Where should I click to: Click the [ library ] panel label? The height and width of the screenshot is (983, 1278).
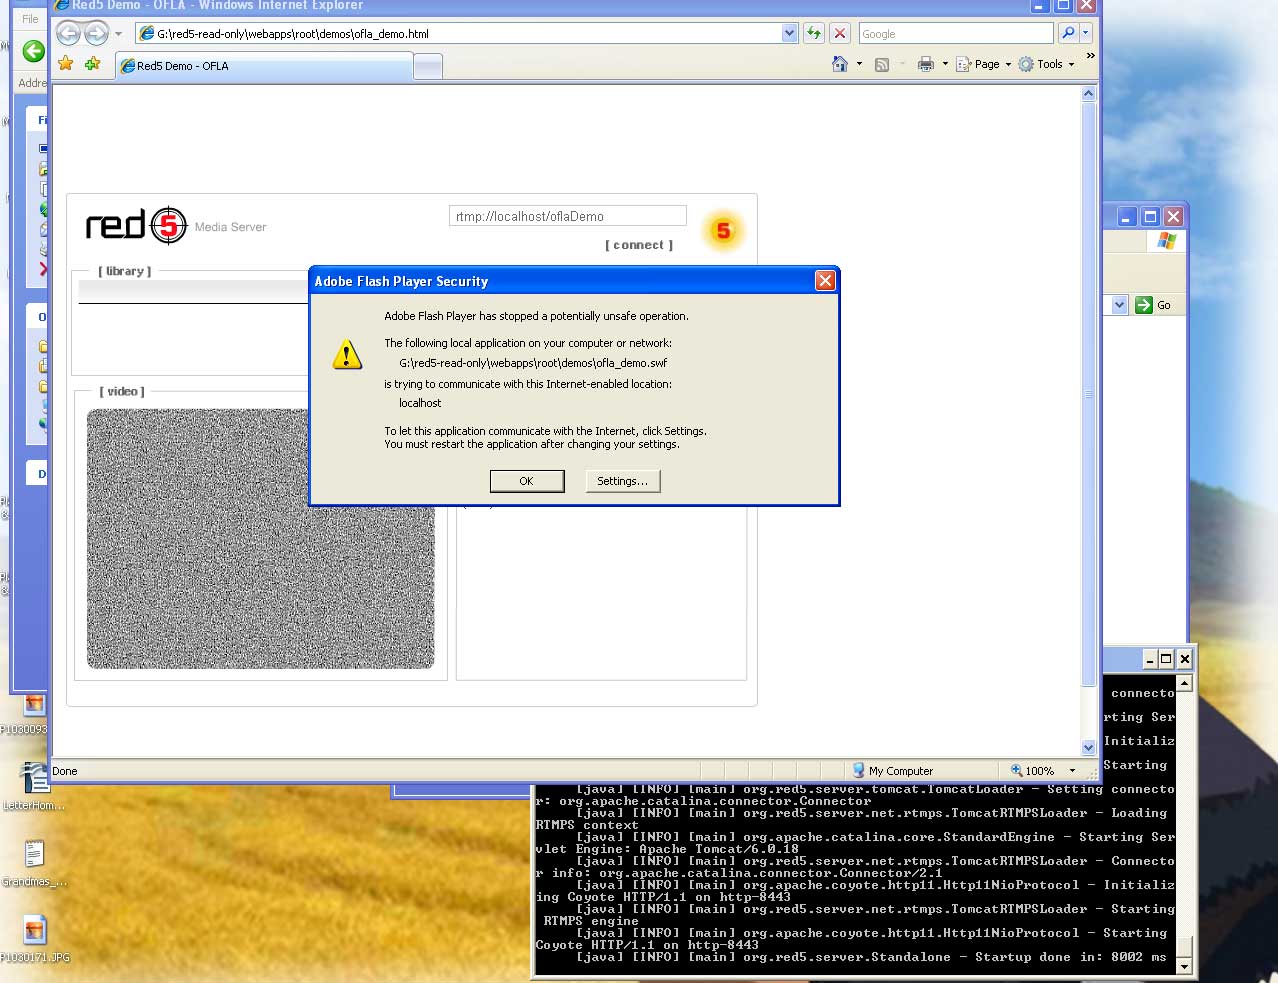(x=125, y=271)
